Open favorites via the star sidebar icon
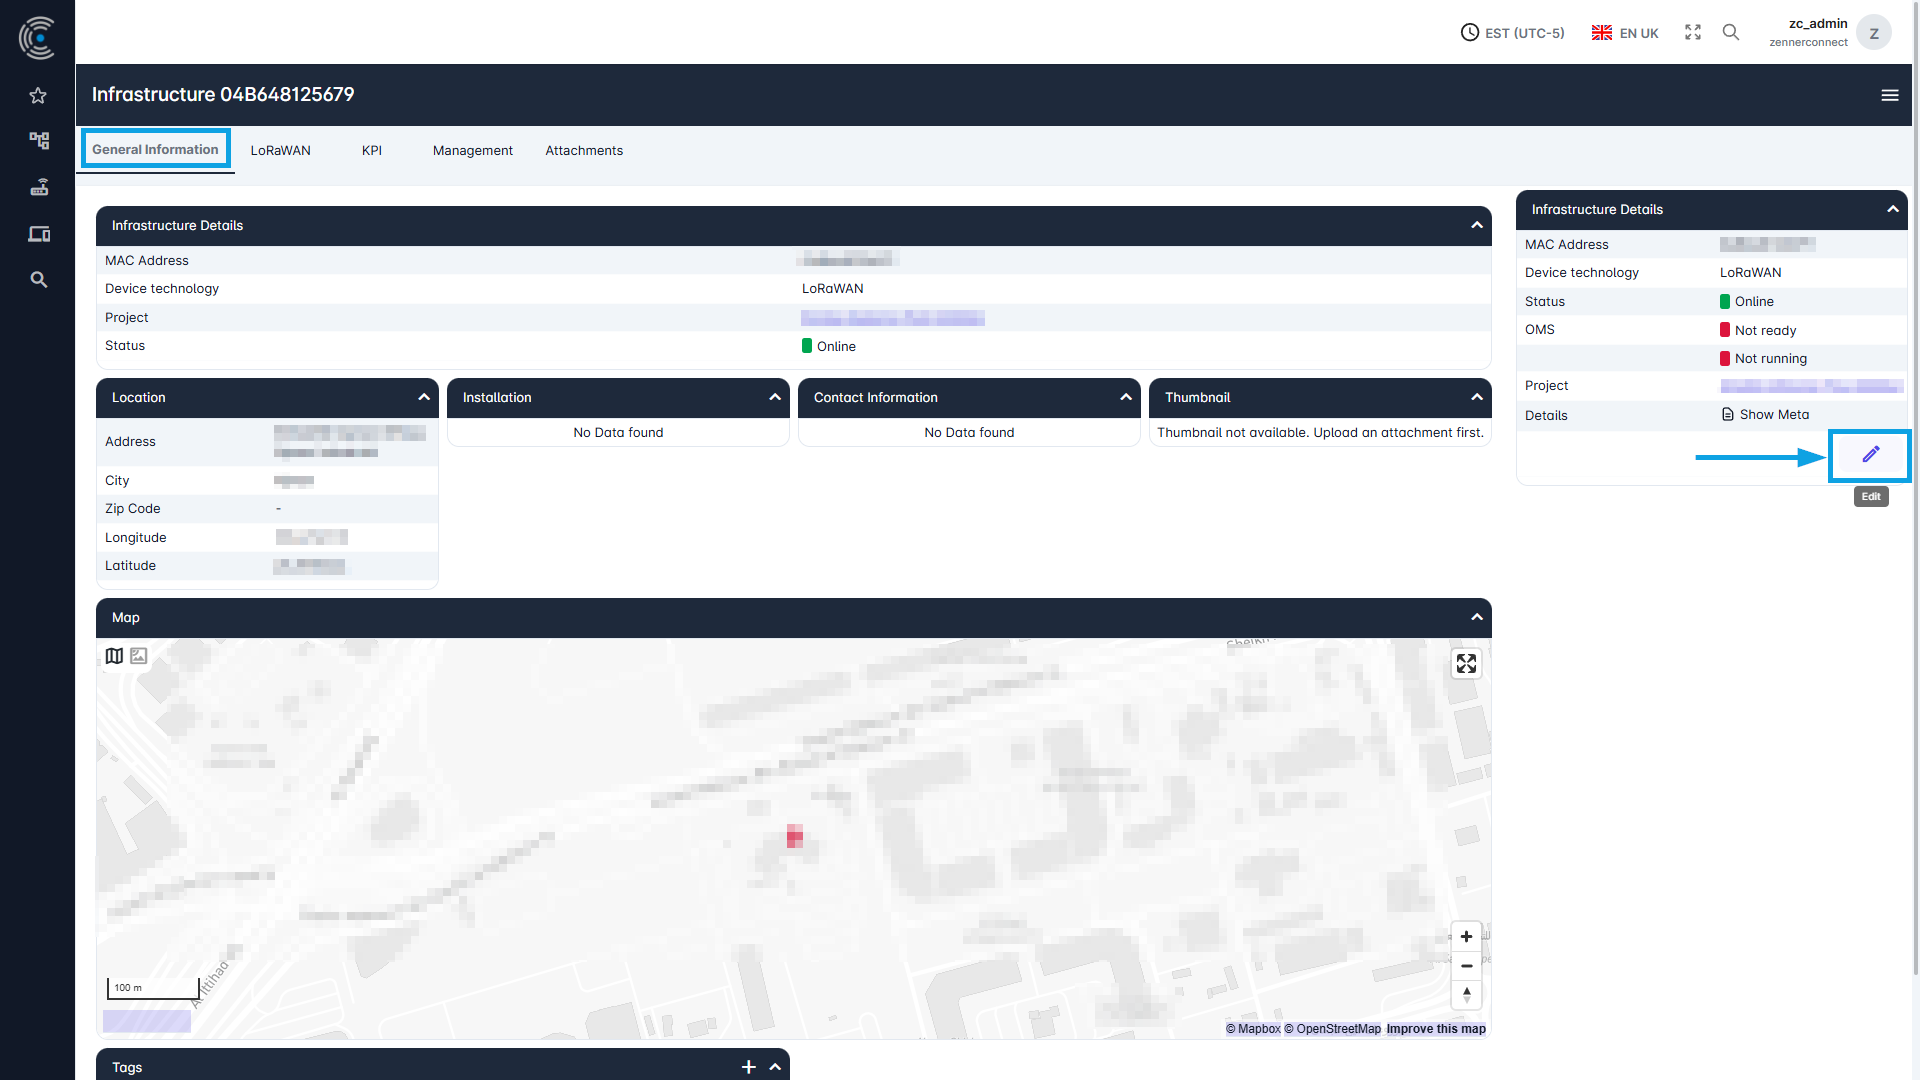Viewport: 1920px width, 1080px height. 38,95
